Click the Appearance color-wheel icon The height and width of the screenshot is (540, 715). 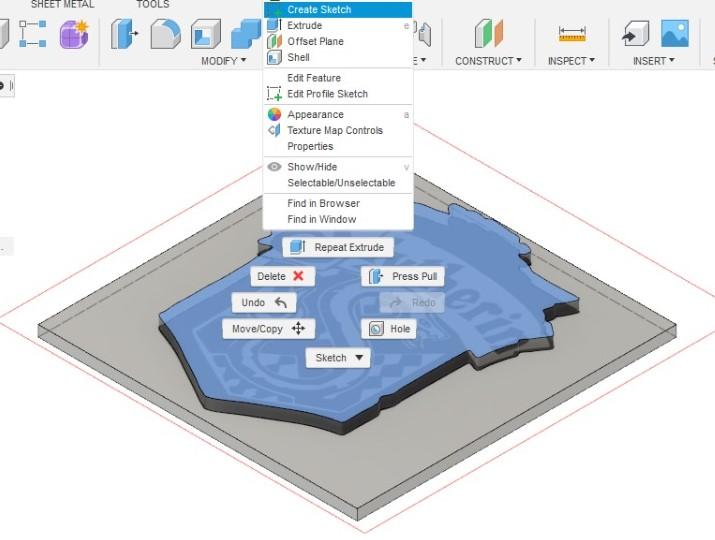275,114
